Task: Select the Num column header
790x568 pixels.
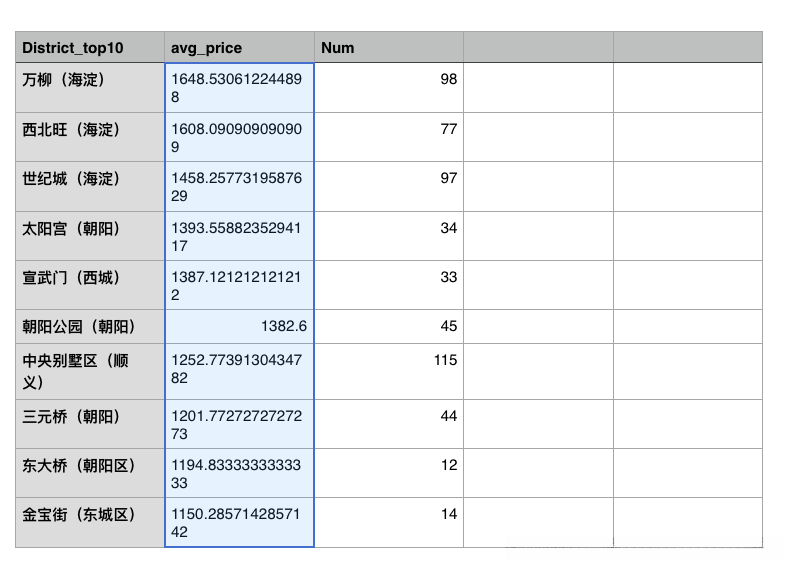Action: (x=388, y=47)
